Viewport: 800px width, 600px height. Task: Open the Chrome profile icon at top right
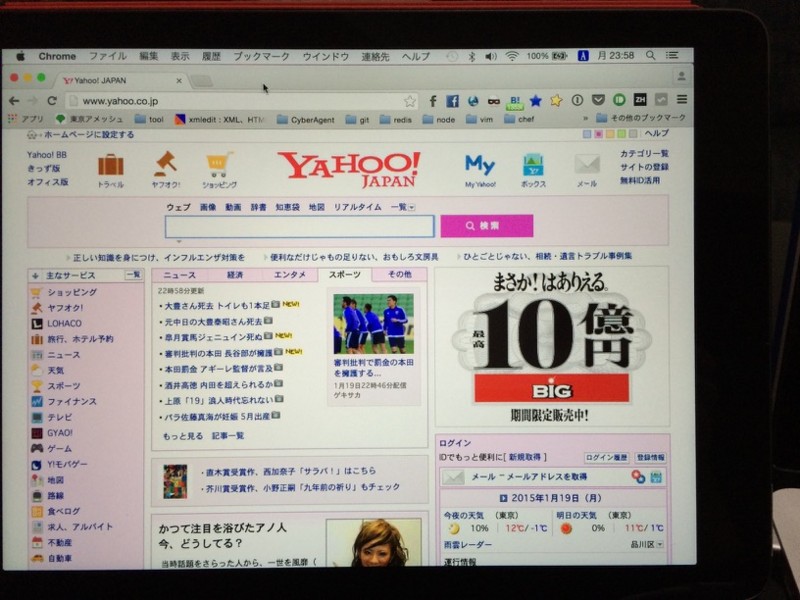pyautogui.click(x=681, y=77)
